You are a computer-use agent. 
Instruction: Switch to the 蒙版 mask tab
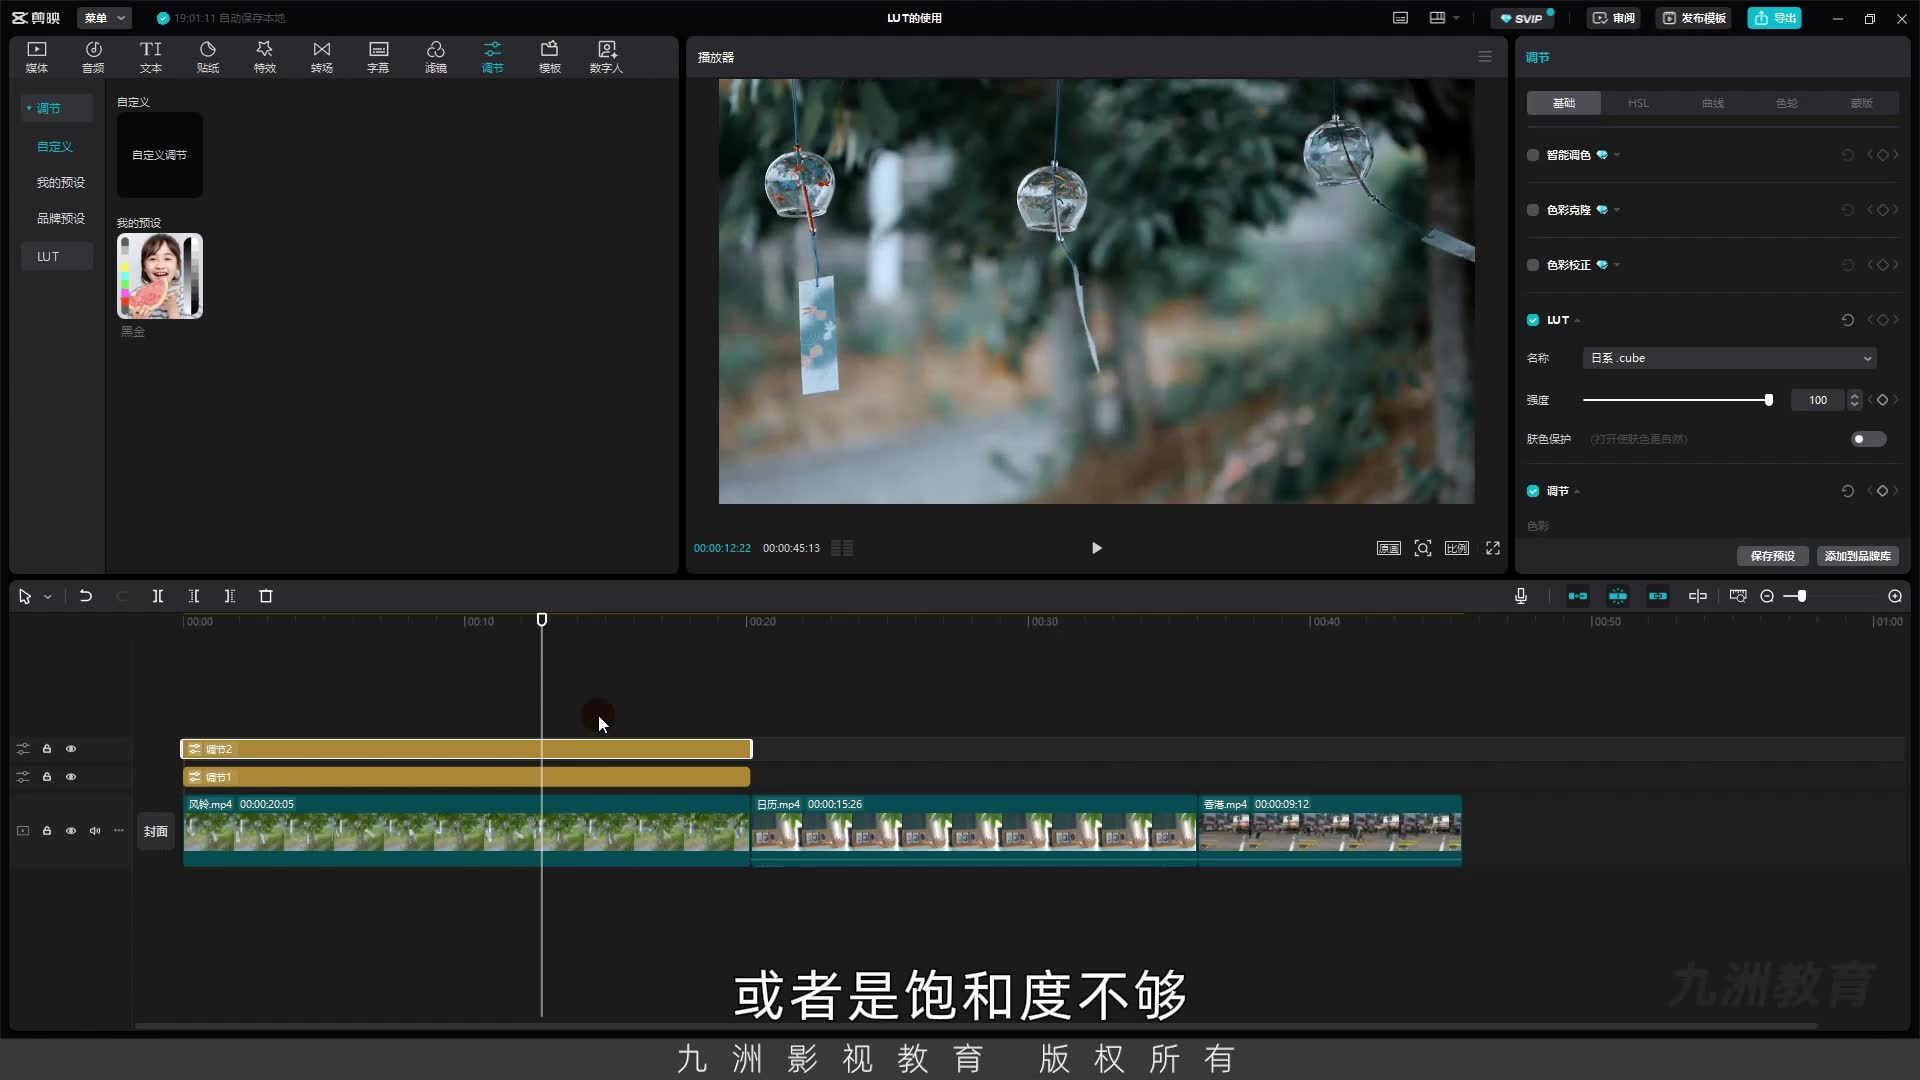click(x=1861, y=103)
